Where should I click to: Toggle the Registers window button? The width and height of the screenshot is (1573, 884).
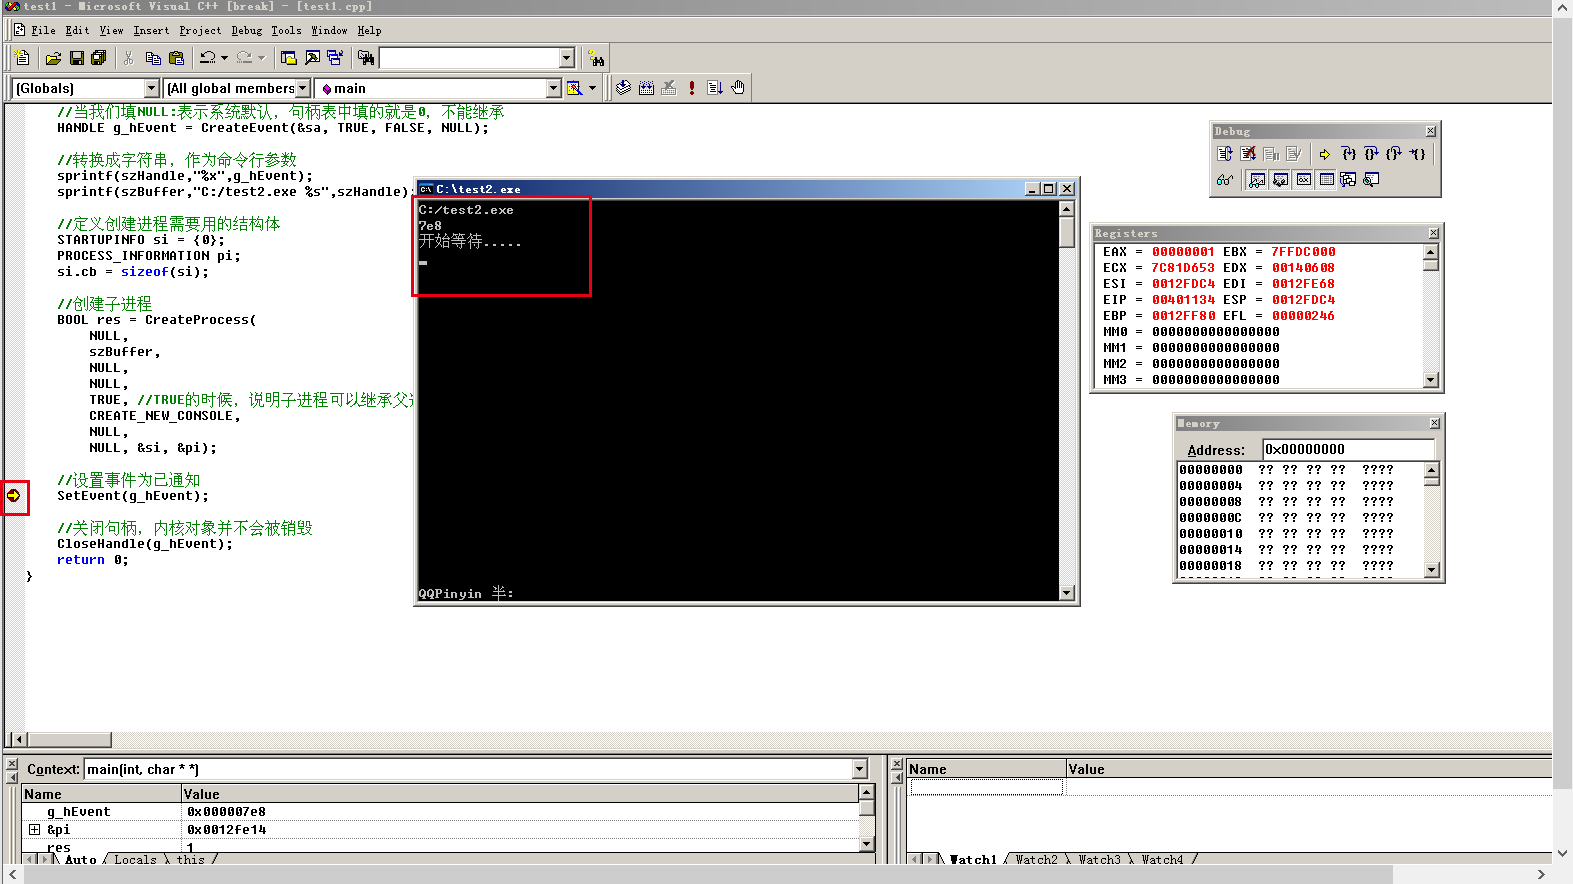pyautogui.click(x=1304, y=180)
